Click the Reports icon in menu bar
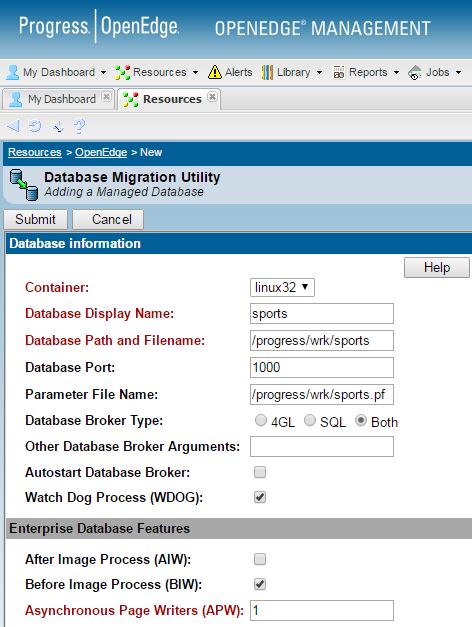Screen dimensions: 472x627 click(x=339, y=72)
